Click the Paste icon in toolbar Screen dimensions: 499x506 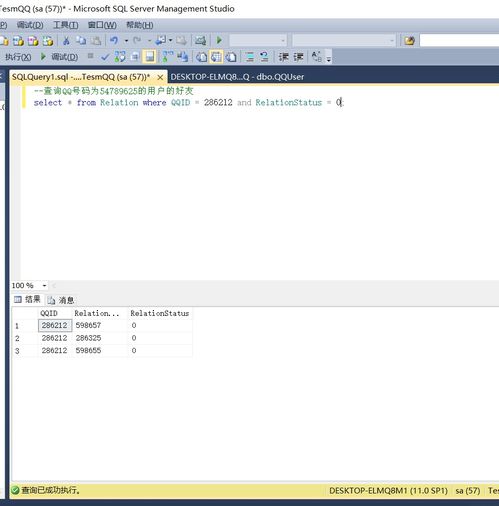(96, 41)
